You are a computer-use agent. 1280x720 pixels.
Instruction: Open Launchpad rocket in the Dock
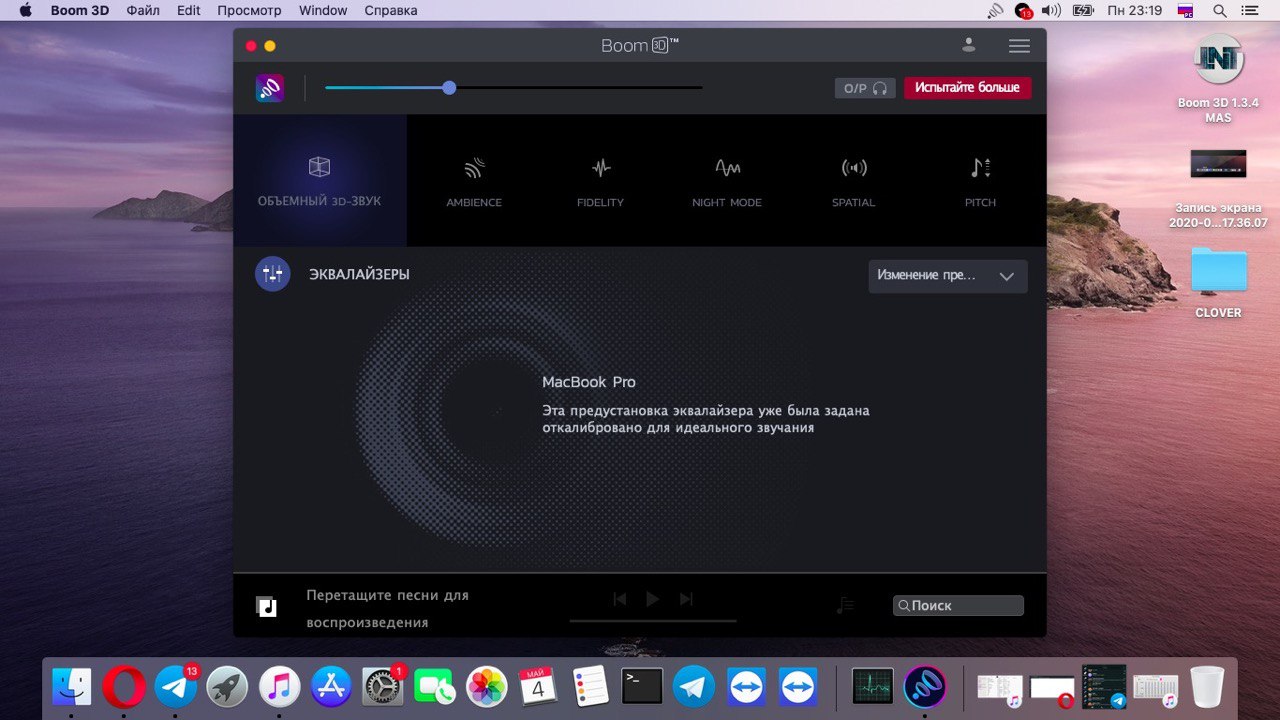(x=228, y=687)
